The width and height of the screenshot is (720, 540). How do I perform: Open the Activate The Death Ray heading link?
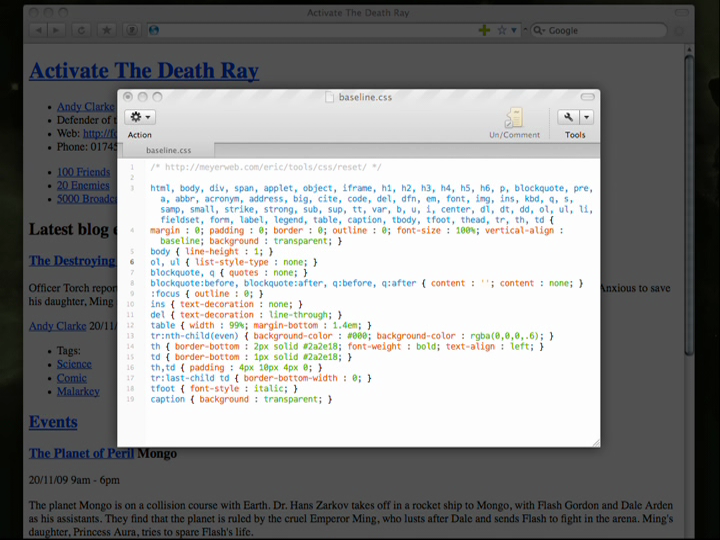pos(144,71)
